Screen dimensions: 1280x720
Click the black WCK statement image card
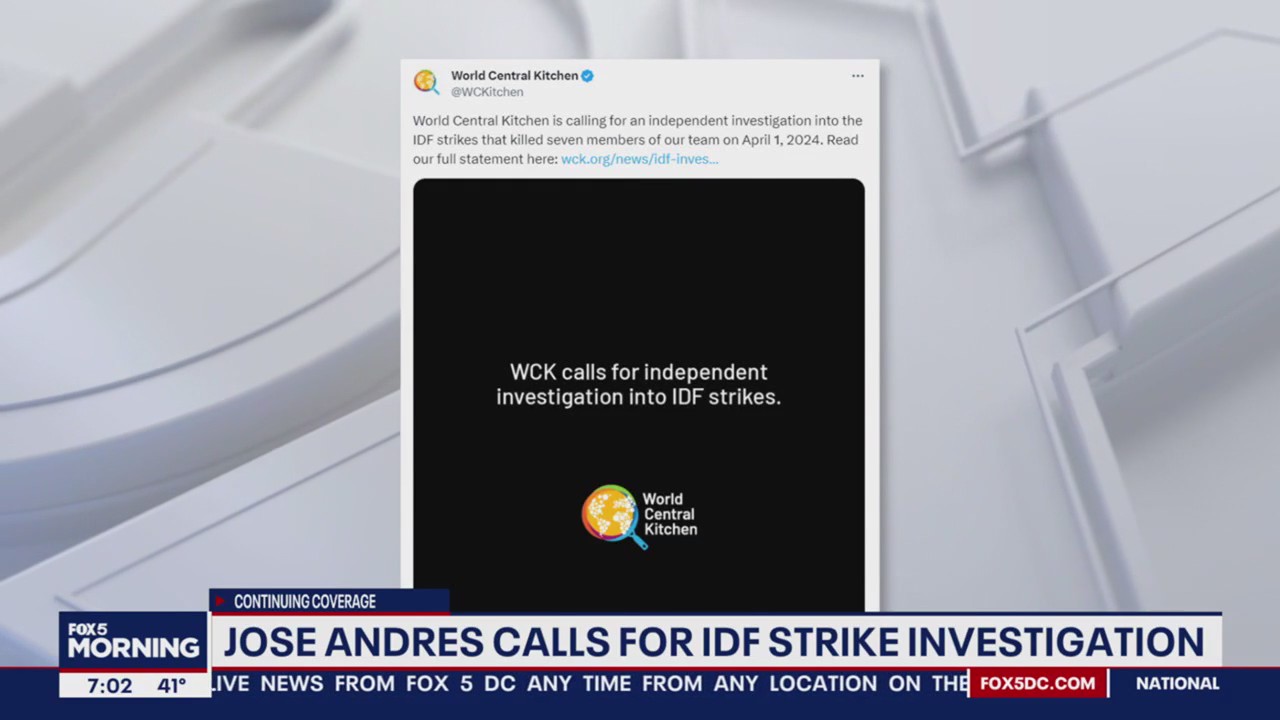(x=639, y=395)
